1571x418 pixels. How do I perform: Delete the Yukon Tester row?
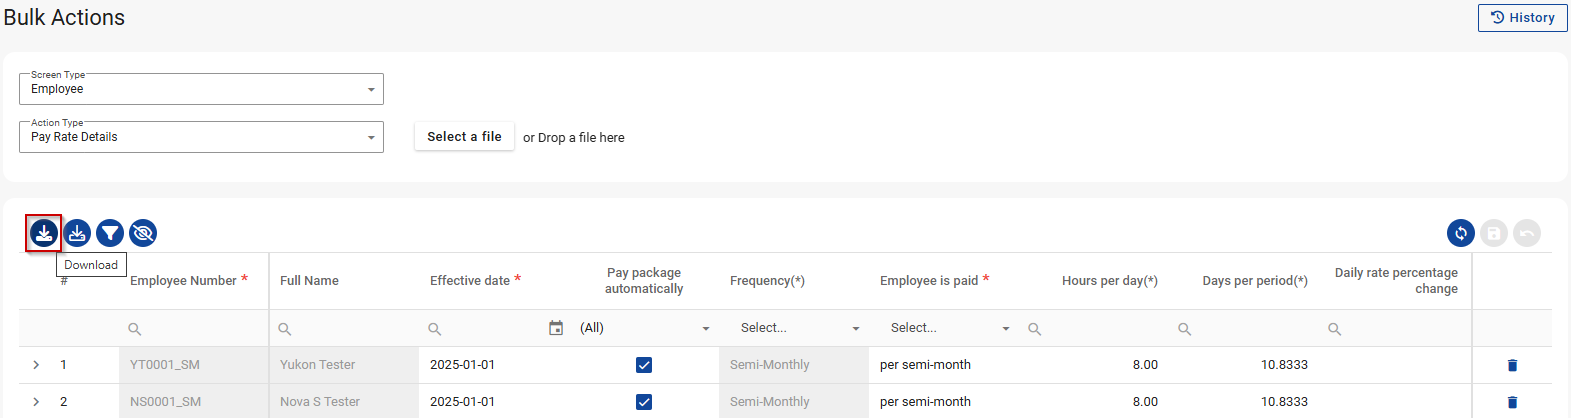coord(1511,365)
